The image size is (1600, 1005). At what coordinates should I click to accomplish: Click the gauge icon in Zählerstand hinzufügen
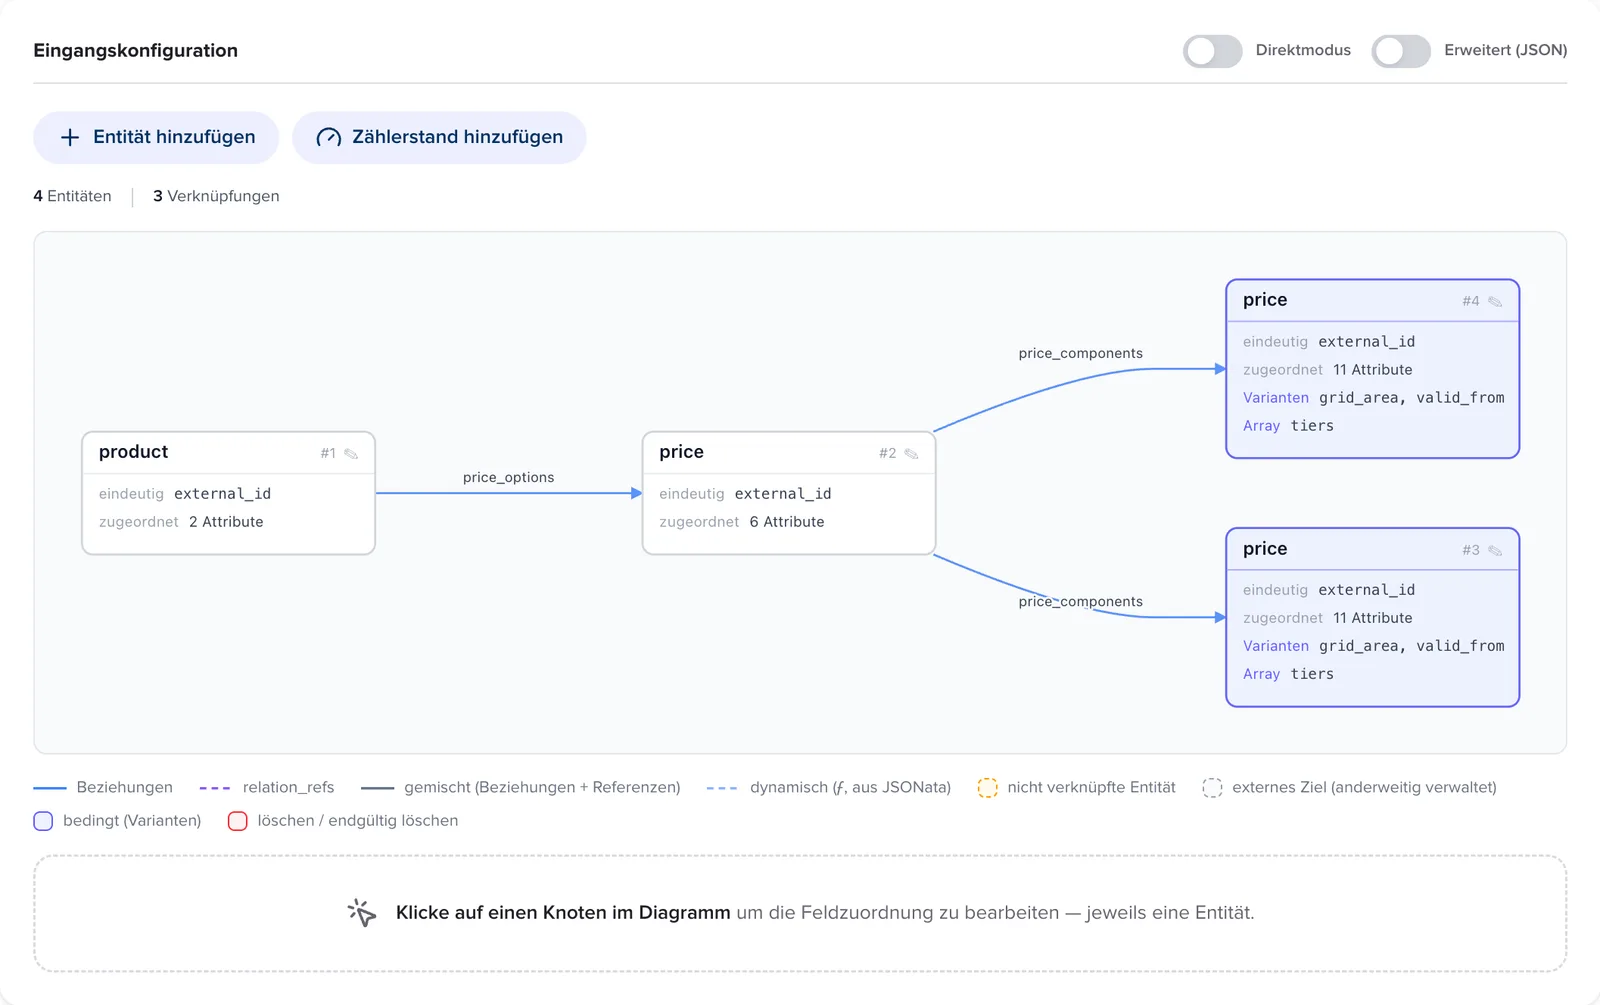tap(329, 138)
